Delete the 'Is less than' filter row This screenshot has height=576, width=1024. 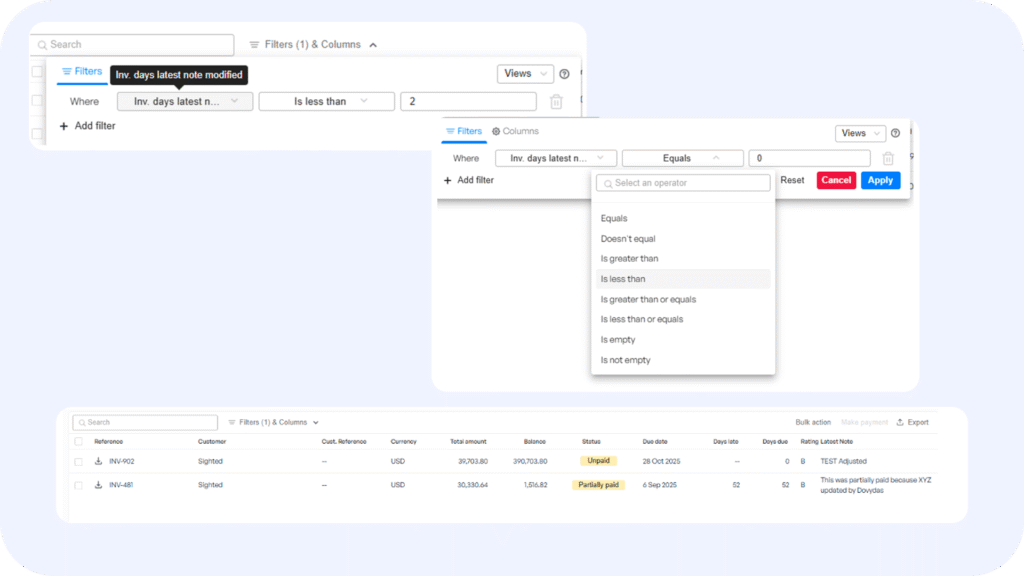click(556, 101)
